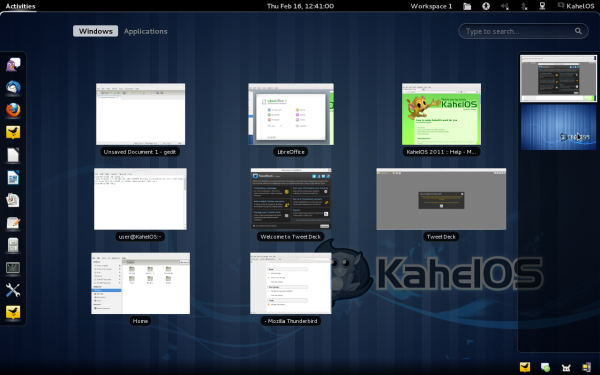Switch to the second empty workspace thumbnail

(x=558, y=127)
